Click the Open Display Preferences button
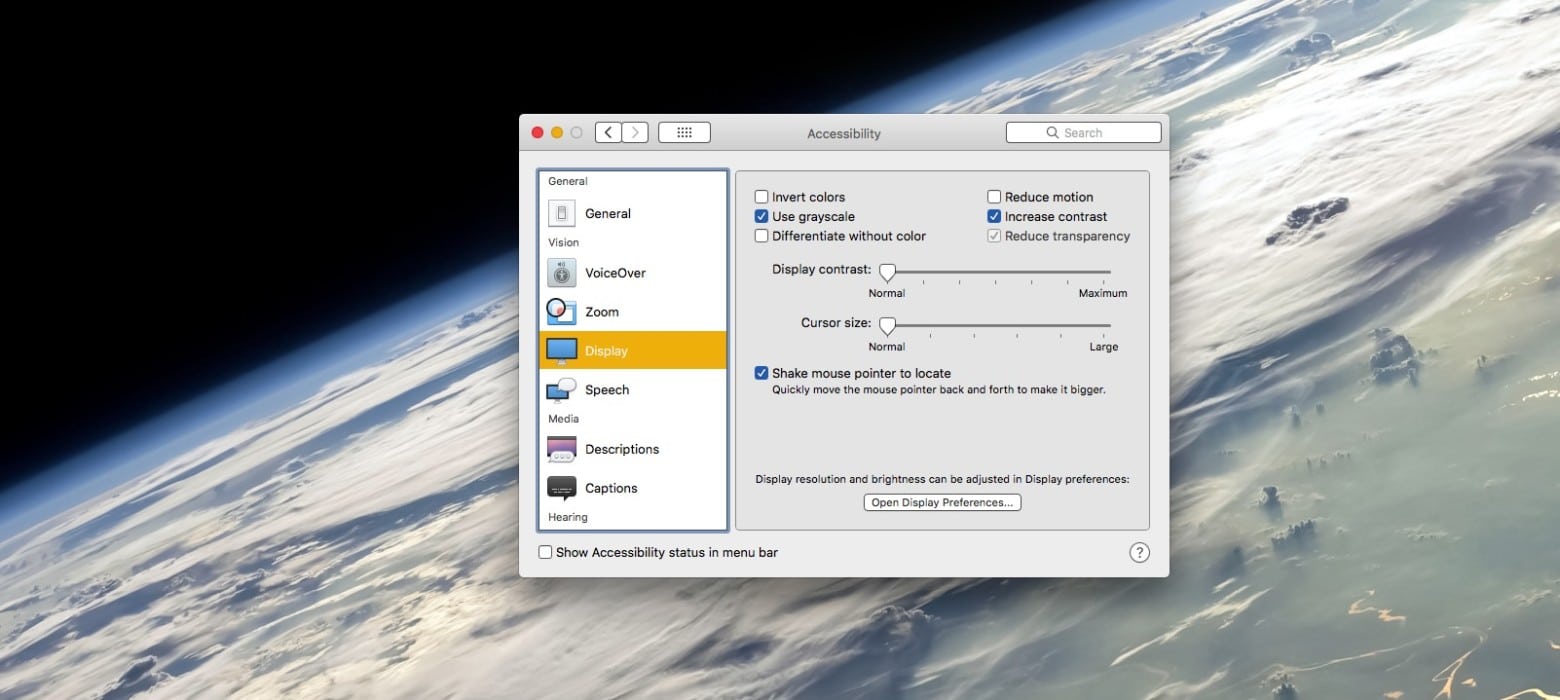The width and height of the screenshot is (1560, 700). point(942,502)
